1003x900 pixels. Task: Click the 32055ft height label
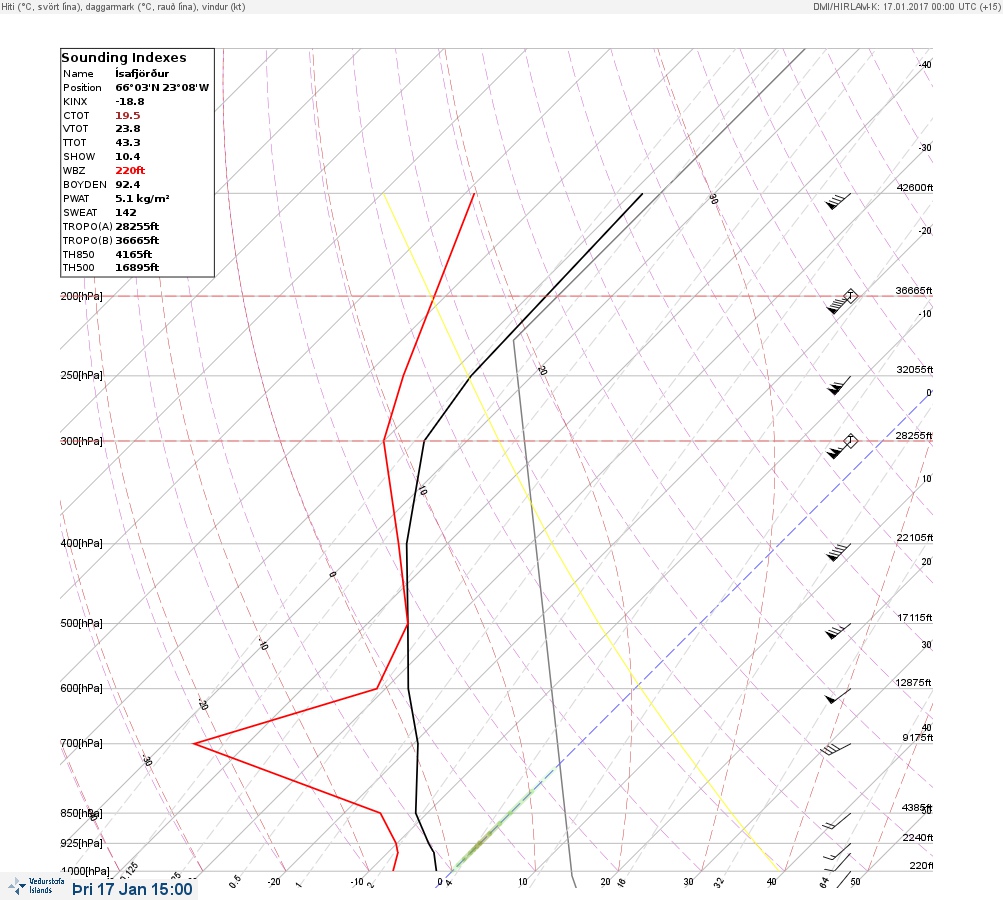click(915, 370)
